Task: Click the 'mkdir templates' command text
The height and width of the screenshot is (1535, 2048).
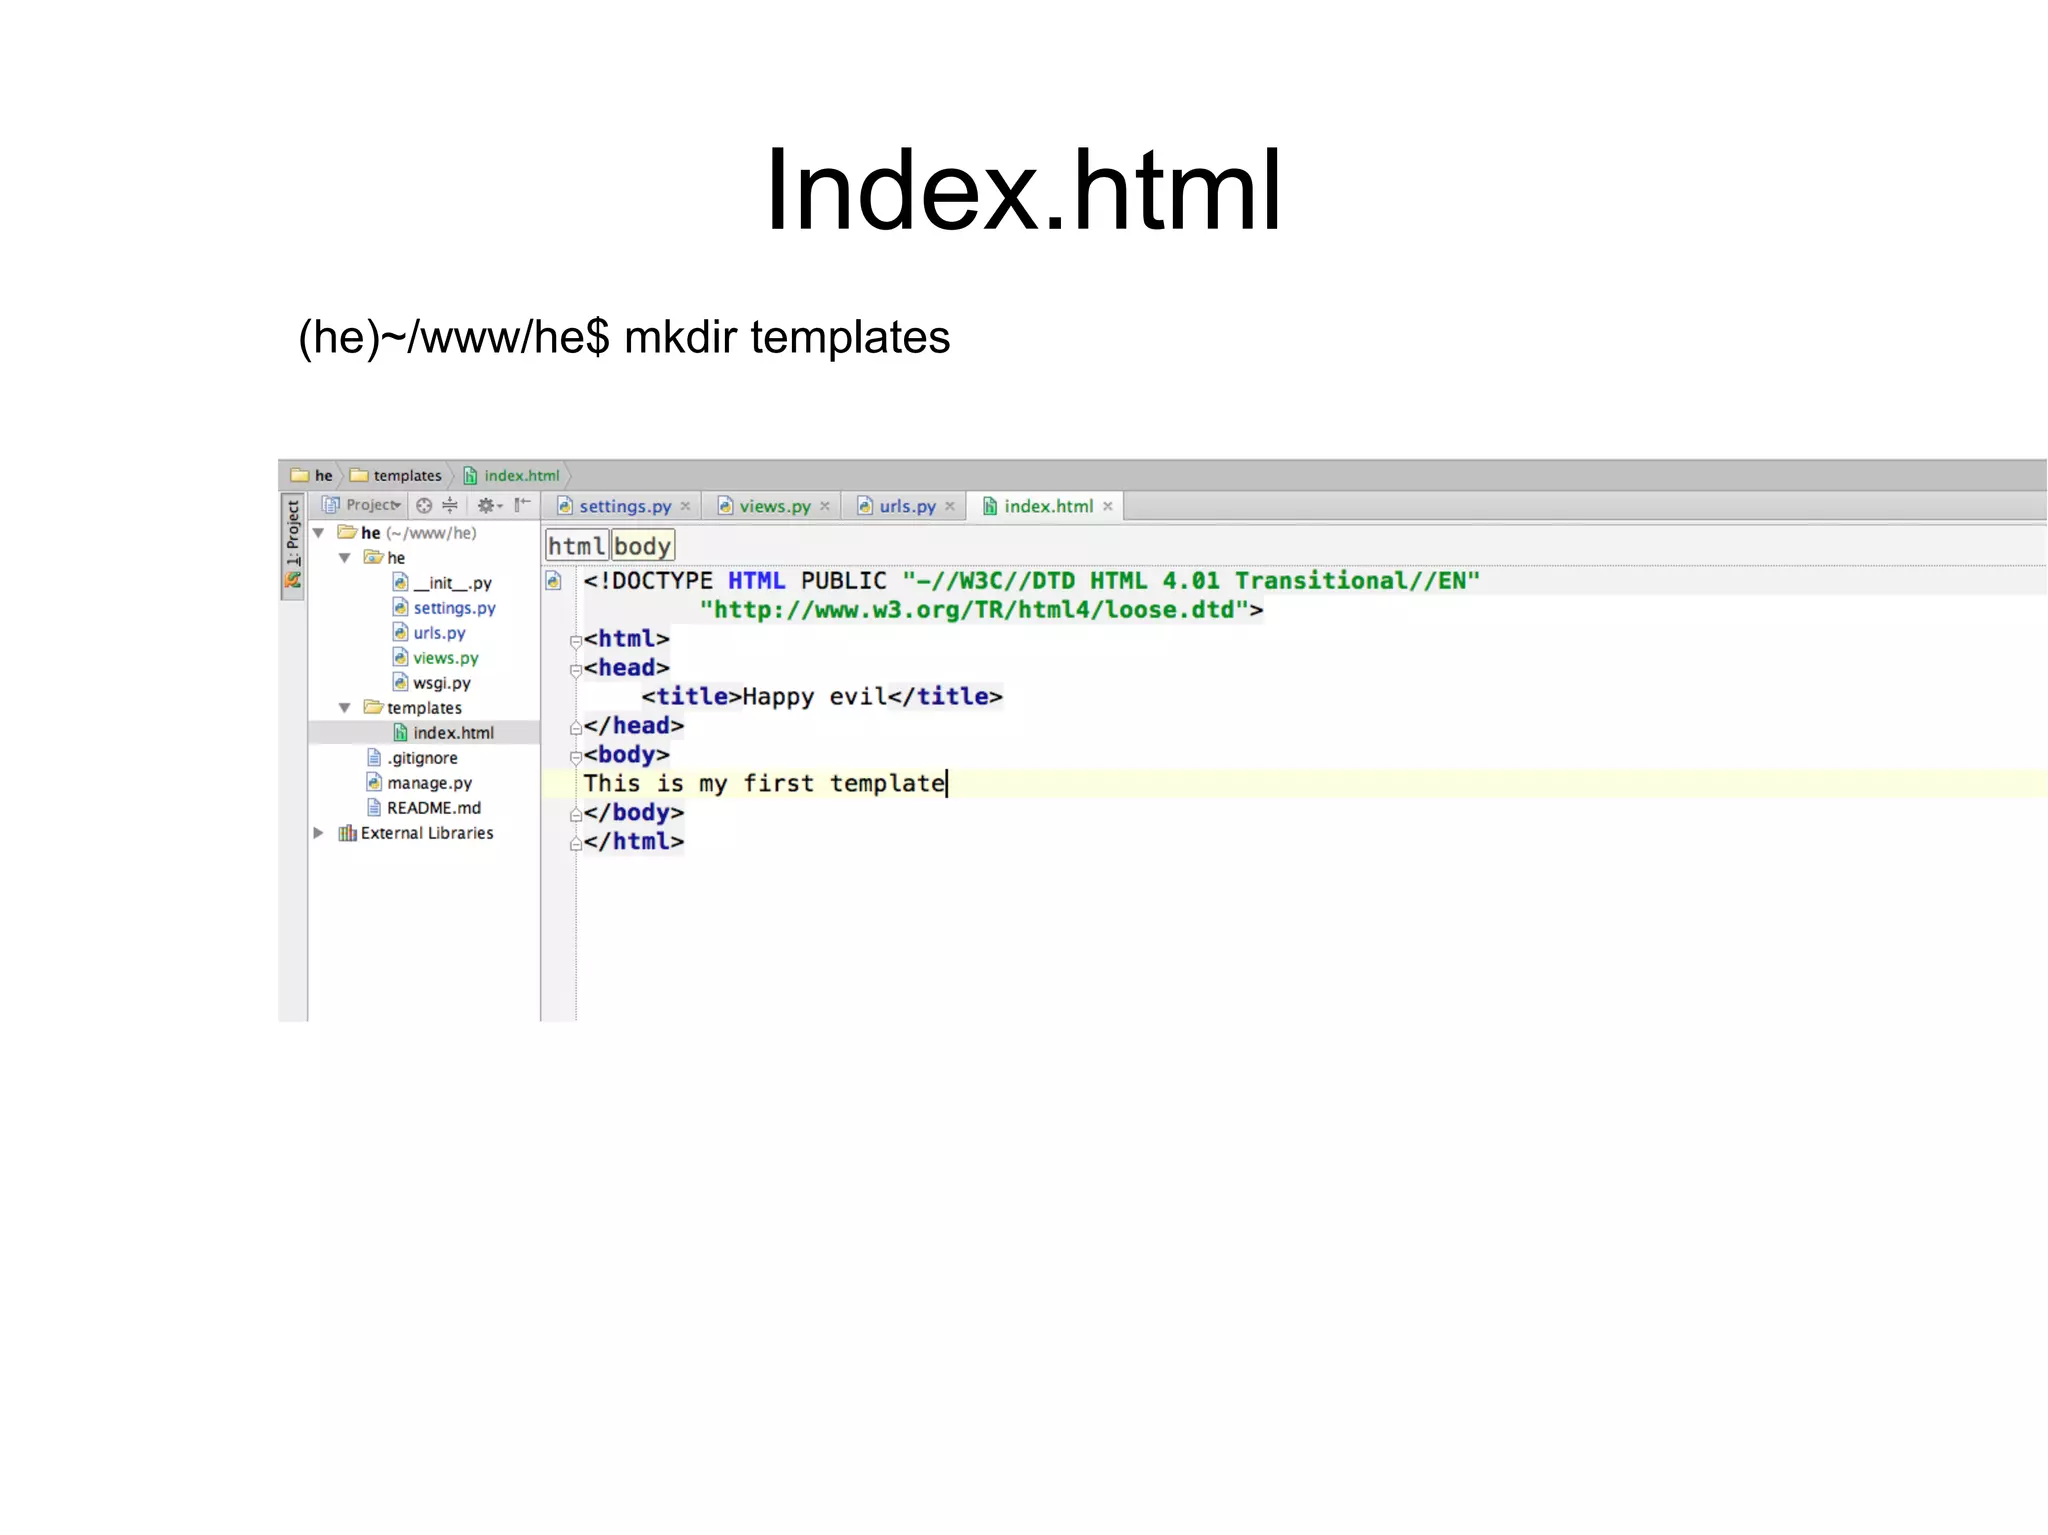Action: click(787, 337)
